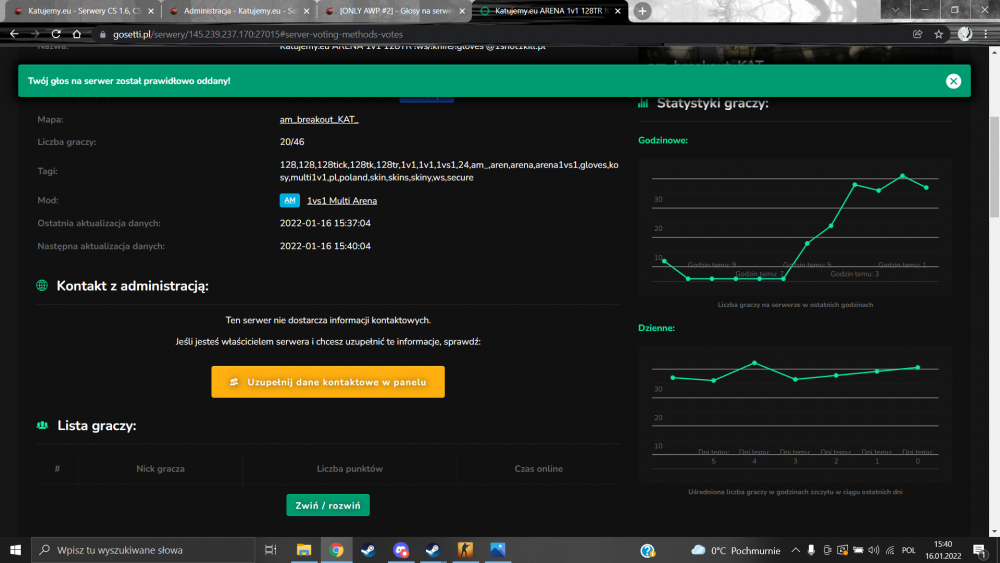Screen dimensions: 1000x563
Task: Click the Chrome icon in the taskbar
Action: [336, 550]
